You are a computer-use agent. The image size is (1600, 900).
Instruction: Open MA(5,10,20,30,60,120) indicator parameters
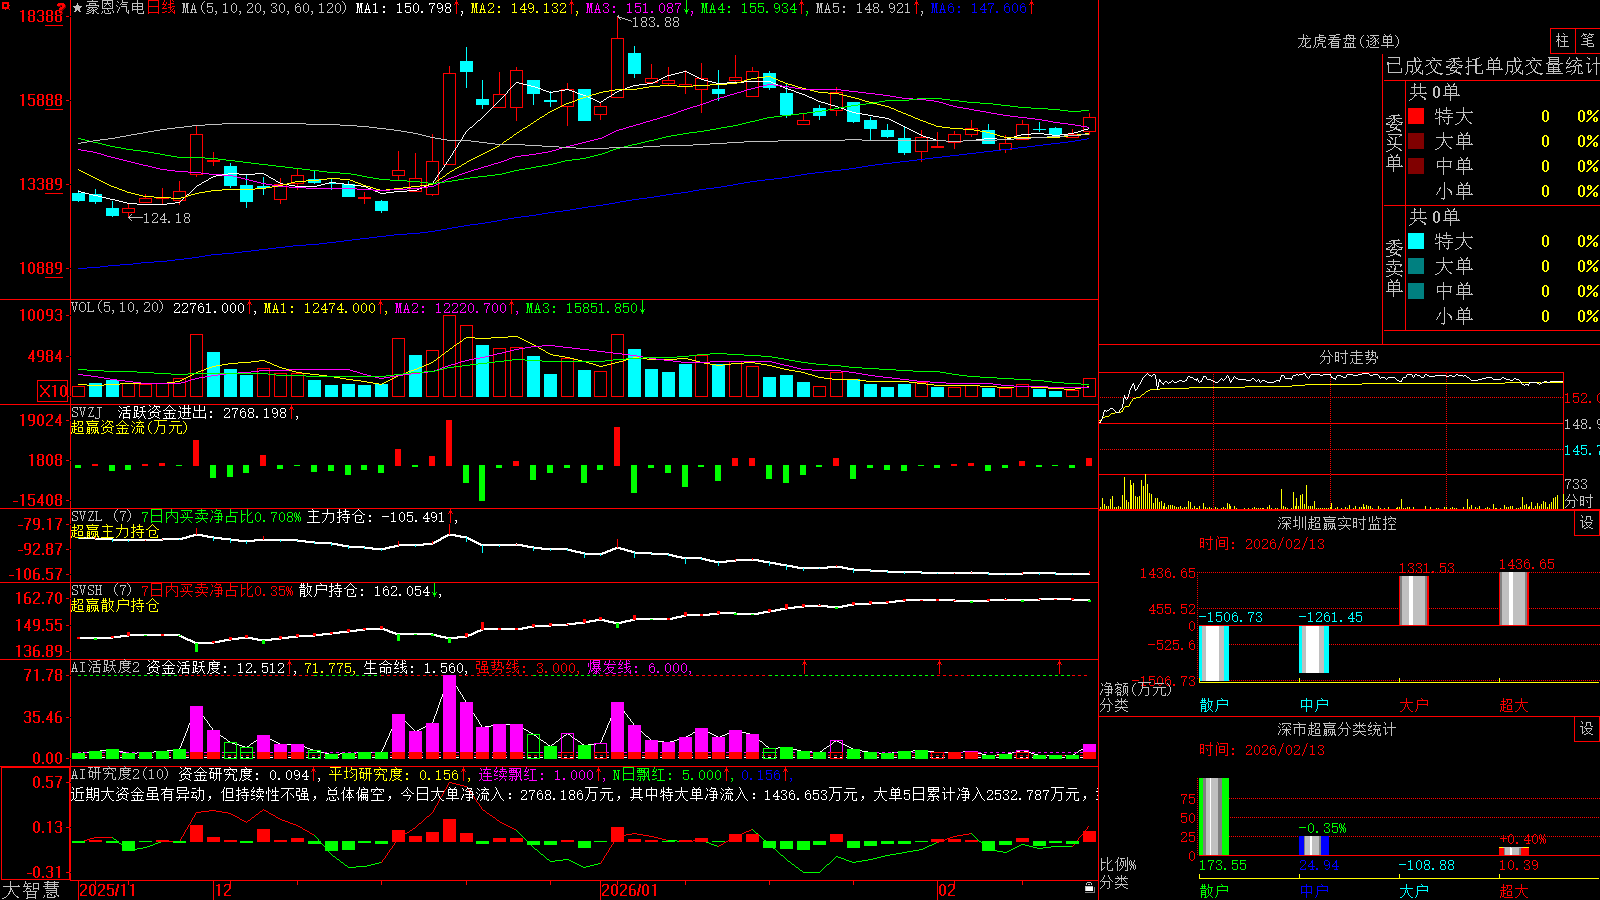click(264, 8)
